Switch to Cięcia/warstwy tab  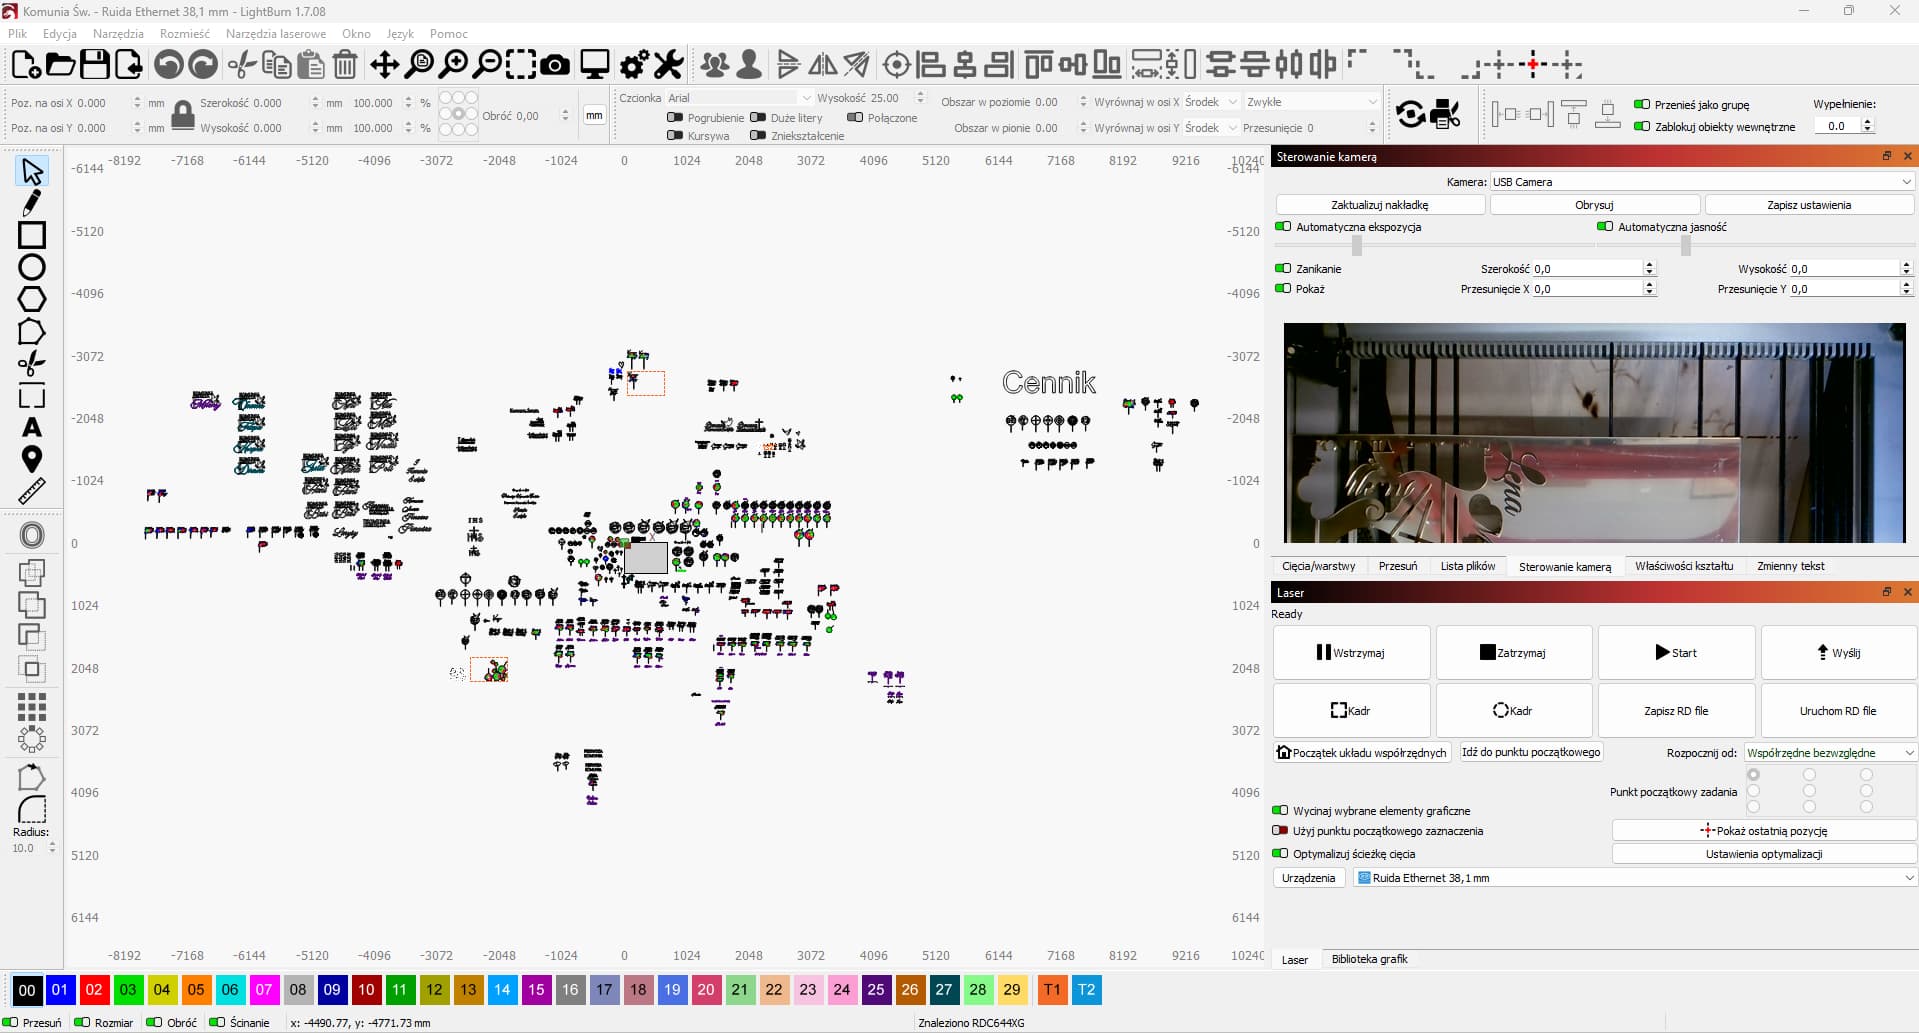[x=1319, y=566]
